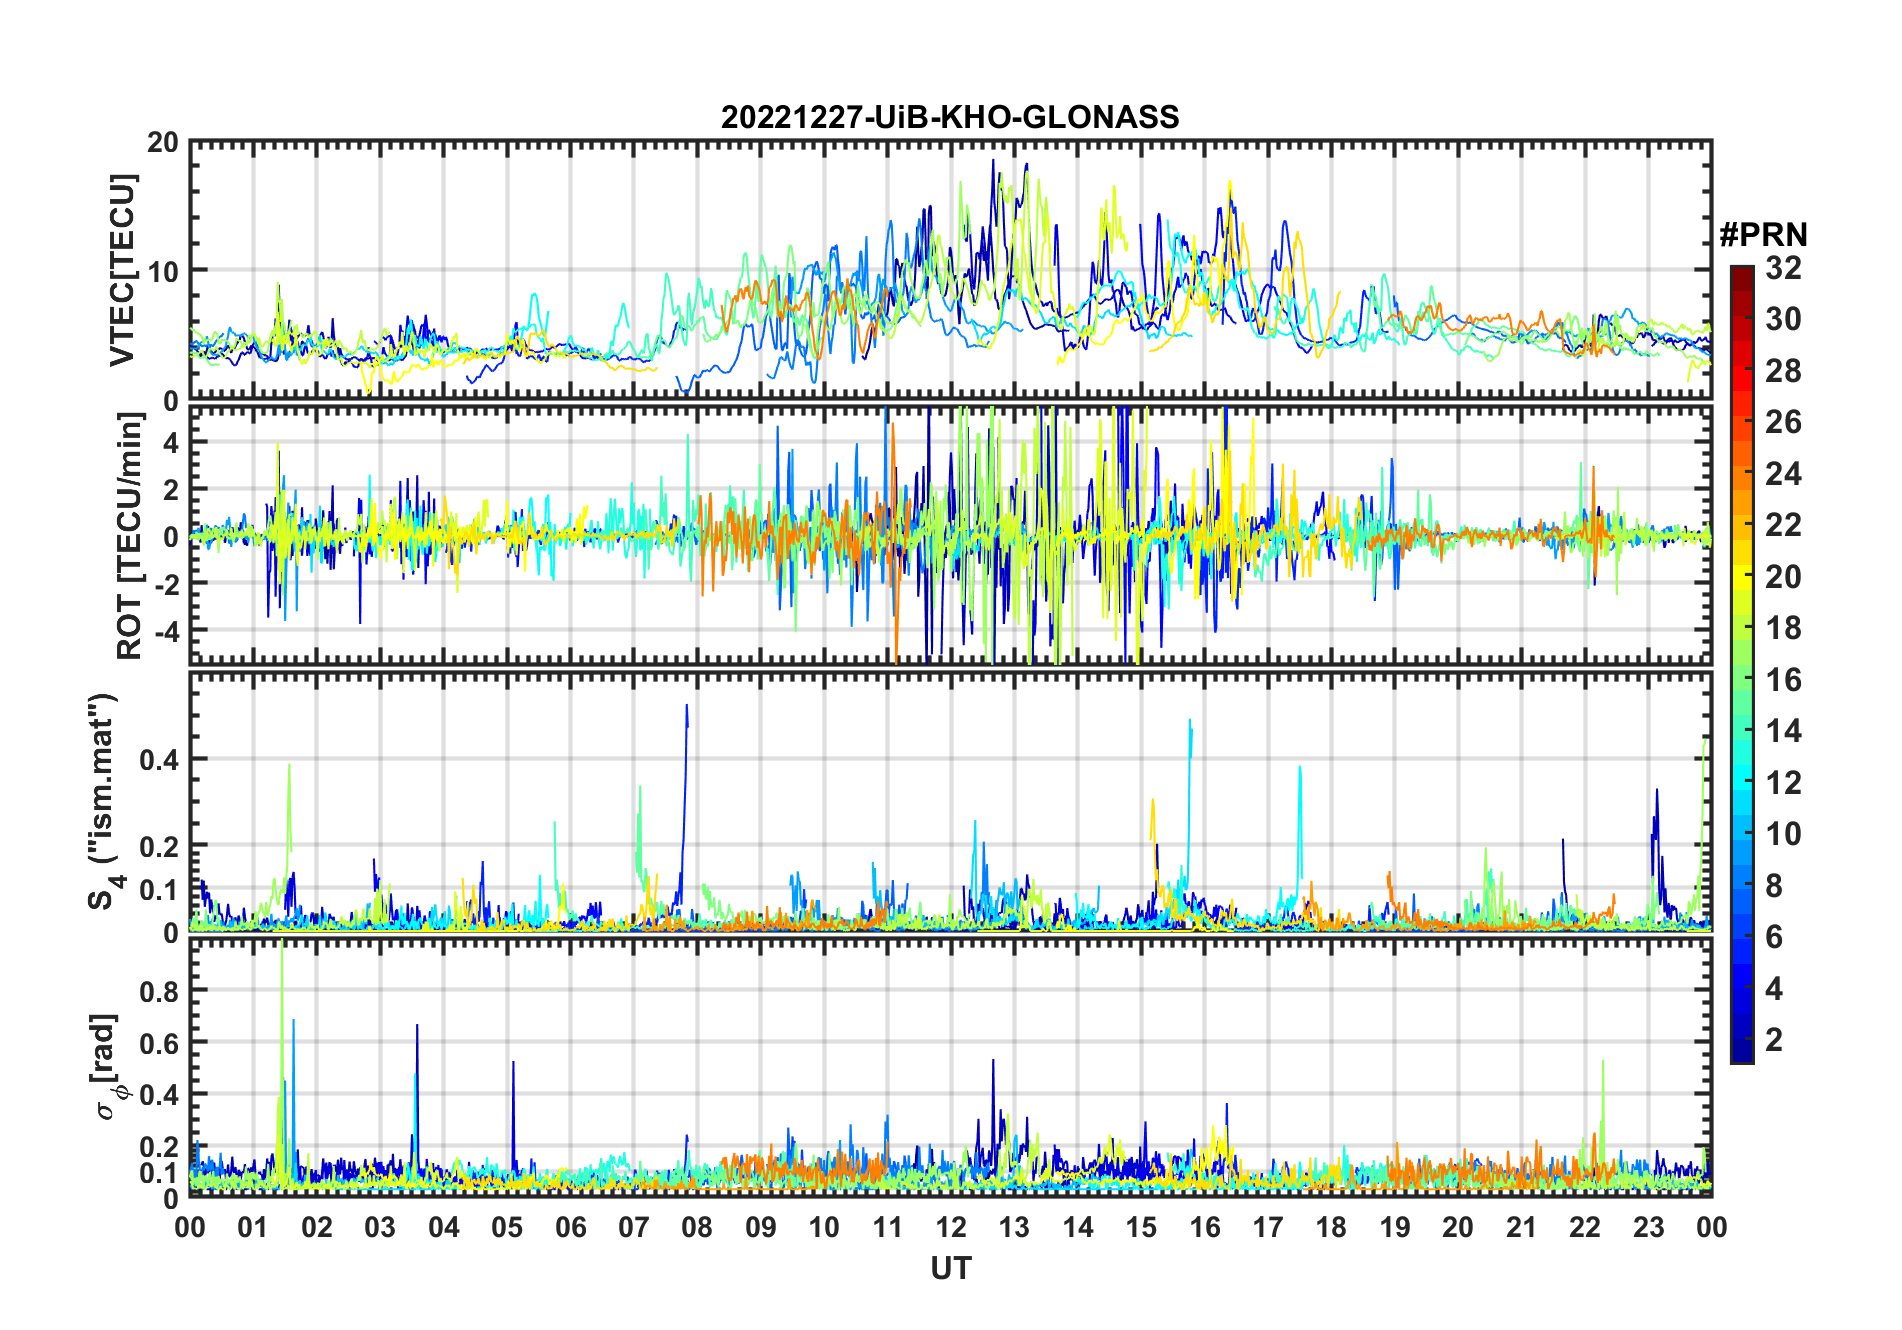Viewport: 1902px width, 1330px height.
Task: Click colorbar tick label 16
Action: [1783, 680]
